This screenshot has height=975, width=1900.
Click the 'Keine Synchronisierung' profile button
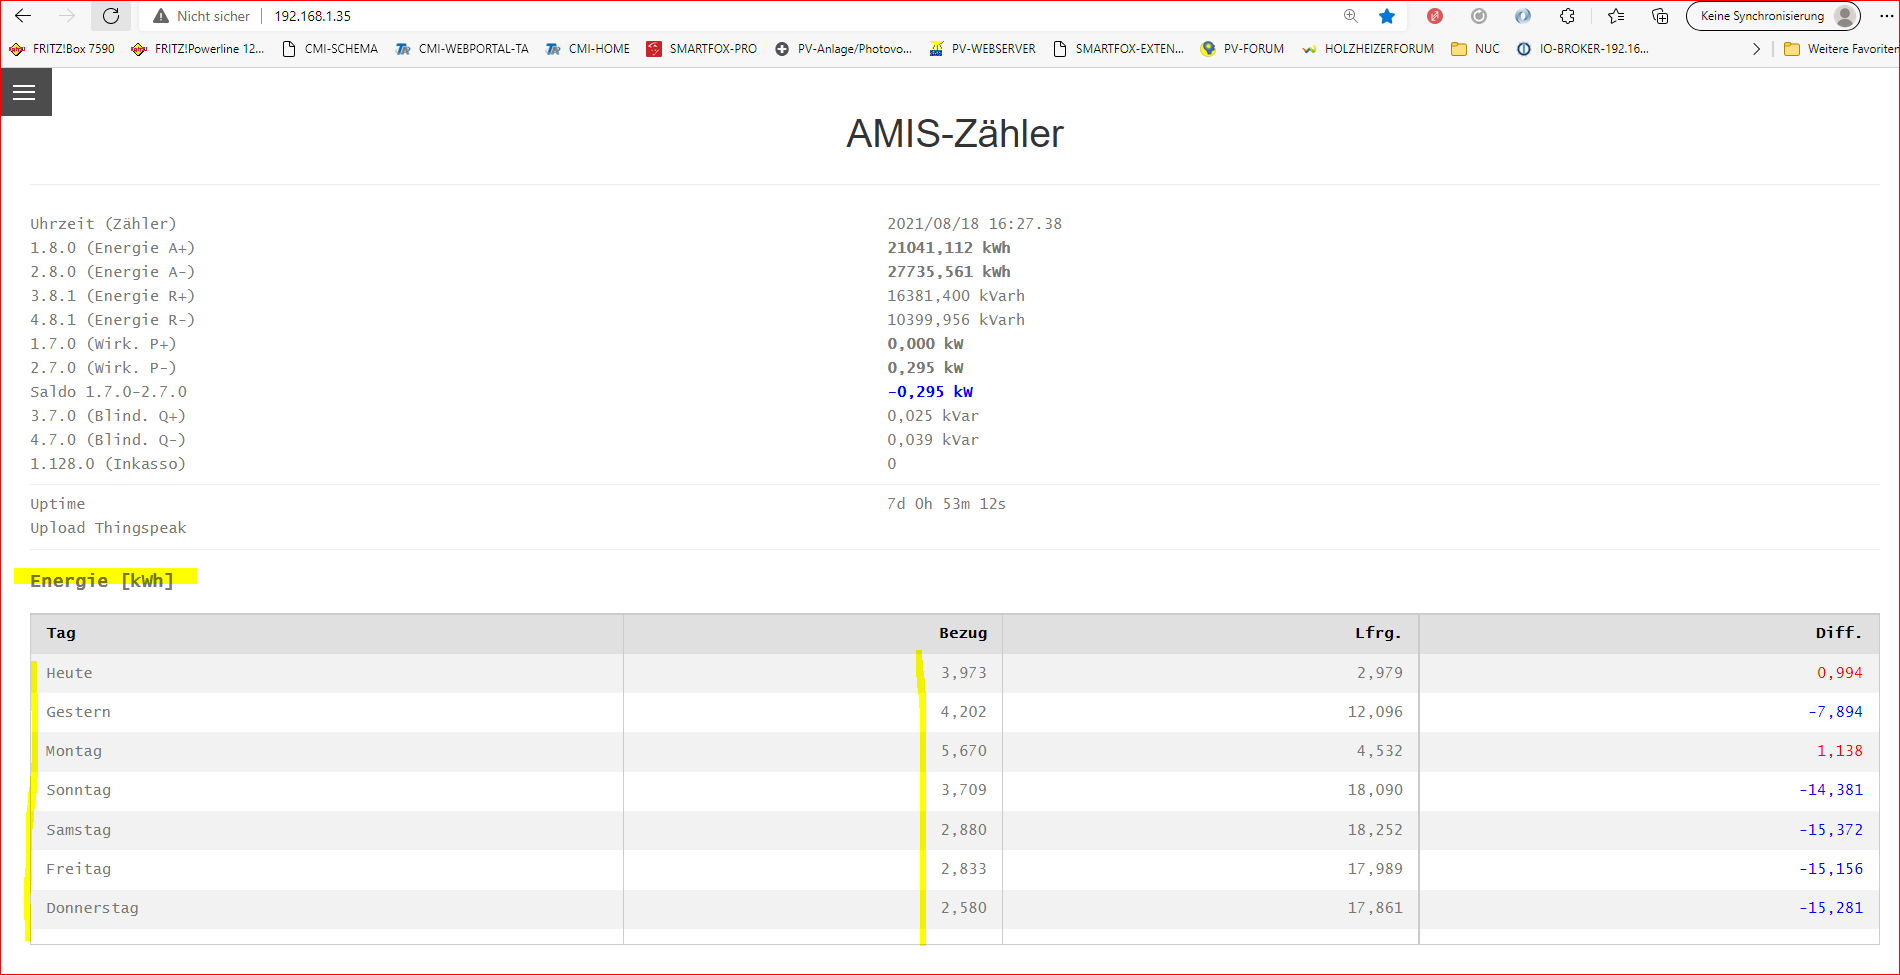tap(1773, 16)
